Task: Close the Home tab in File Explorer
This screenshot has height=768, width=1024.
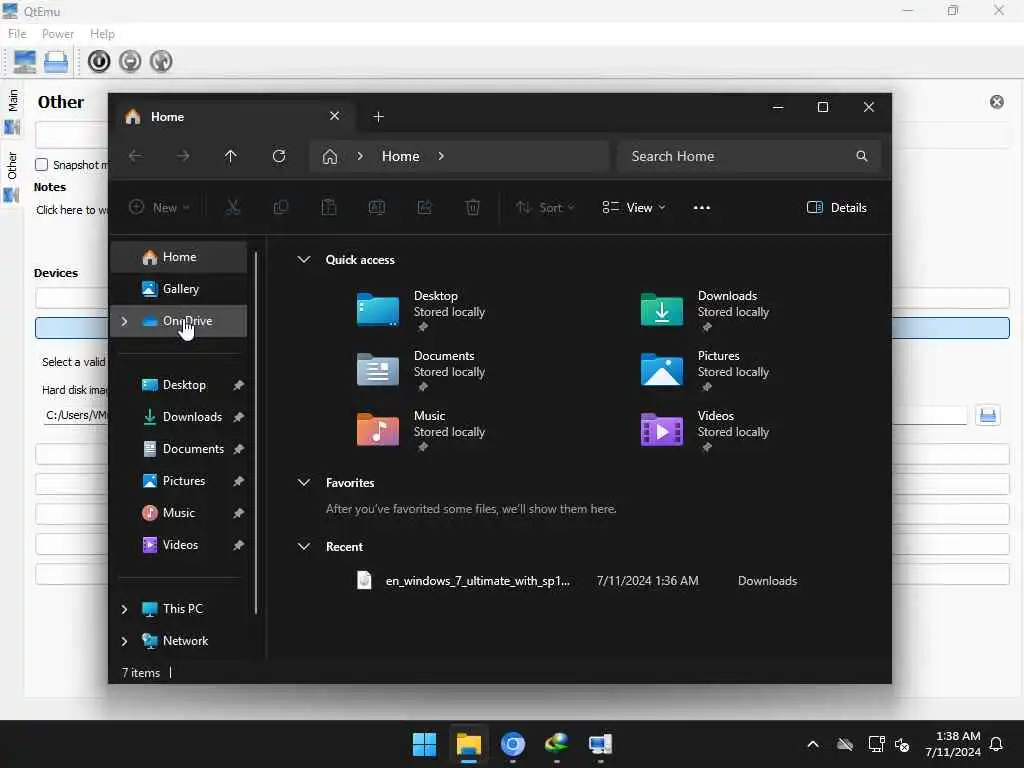Action: (334, 116)
